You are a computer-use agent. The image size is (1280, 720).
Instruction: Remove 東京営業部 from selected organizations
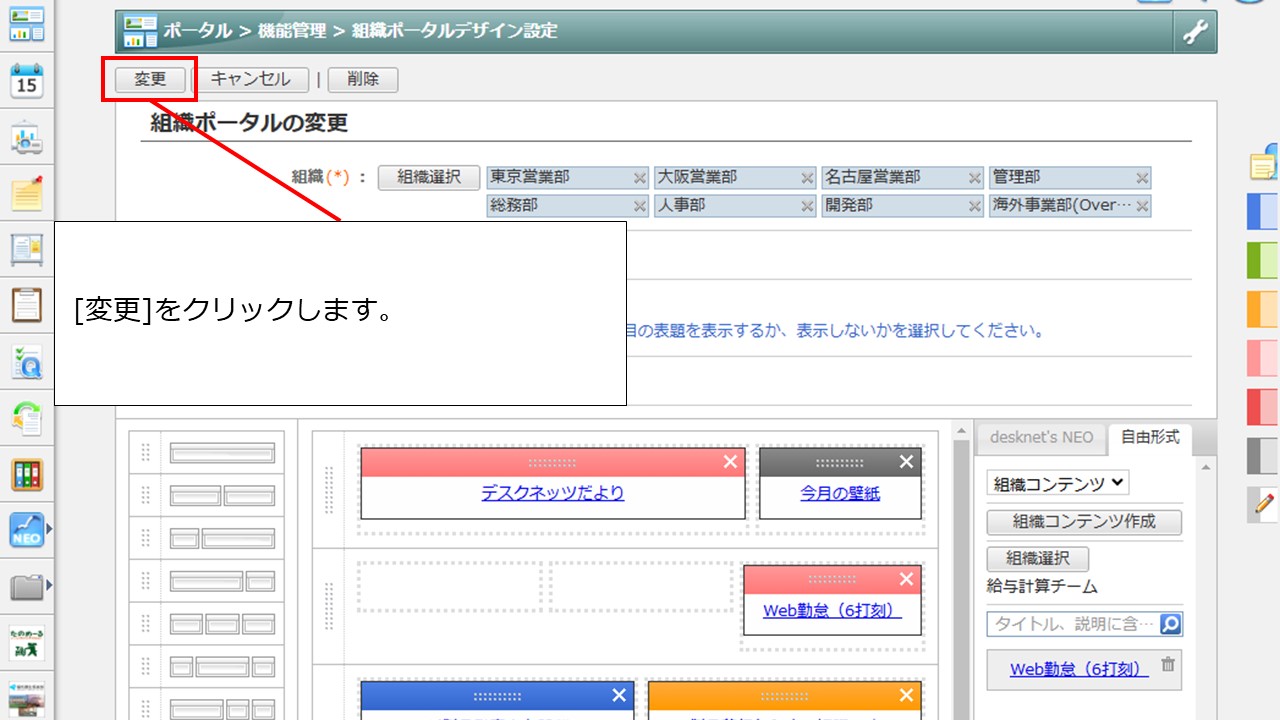pyautogui.click(x=640, y=179)
